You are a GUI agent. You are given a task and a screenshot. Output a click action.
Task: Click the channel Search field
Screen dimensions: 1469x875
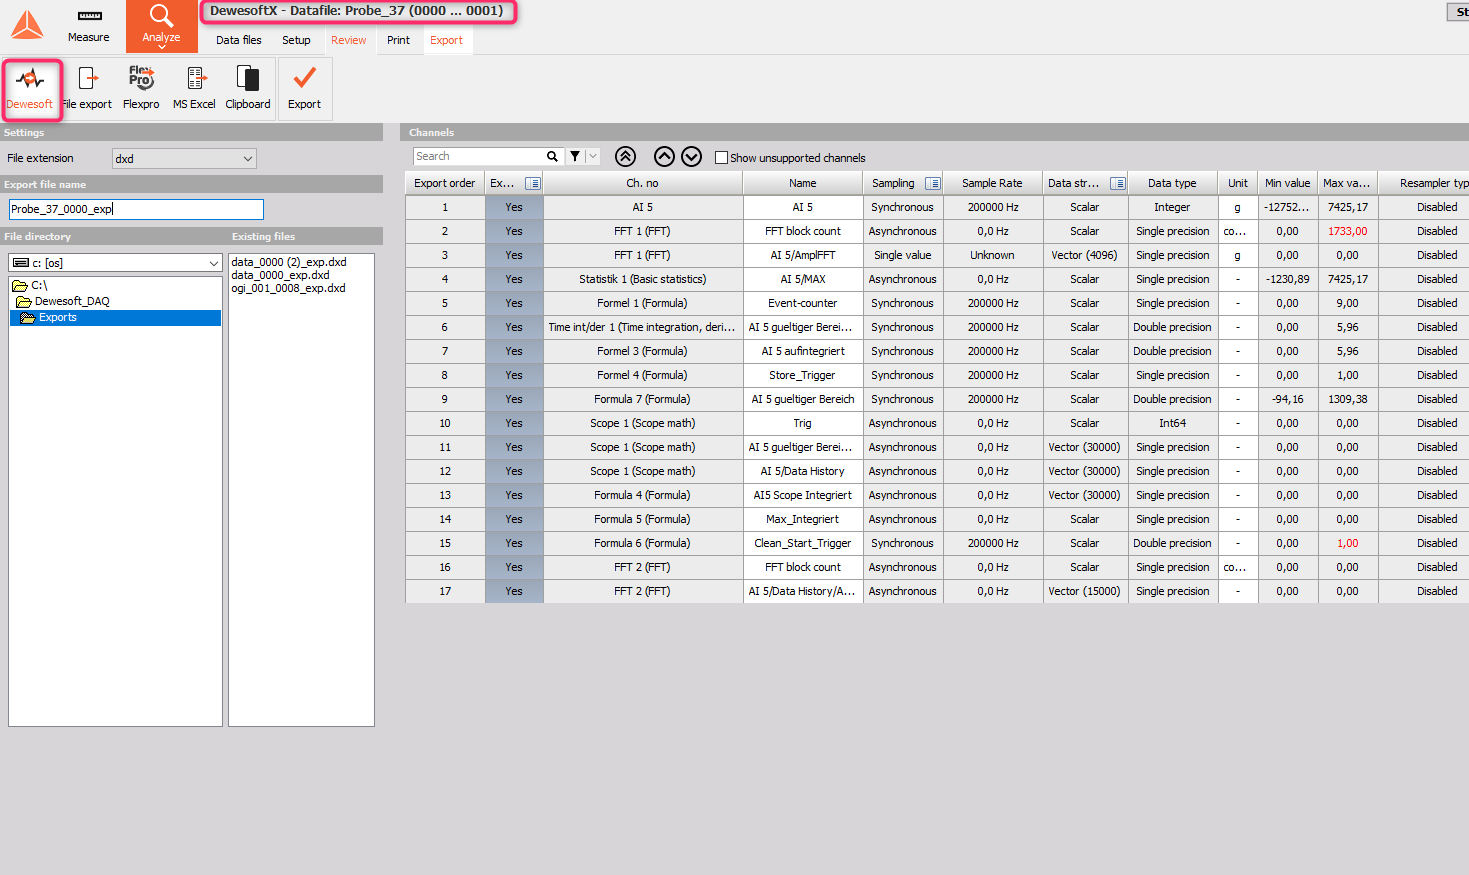tap(478, 156)
